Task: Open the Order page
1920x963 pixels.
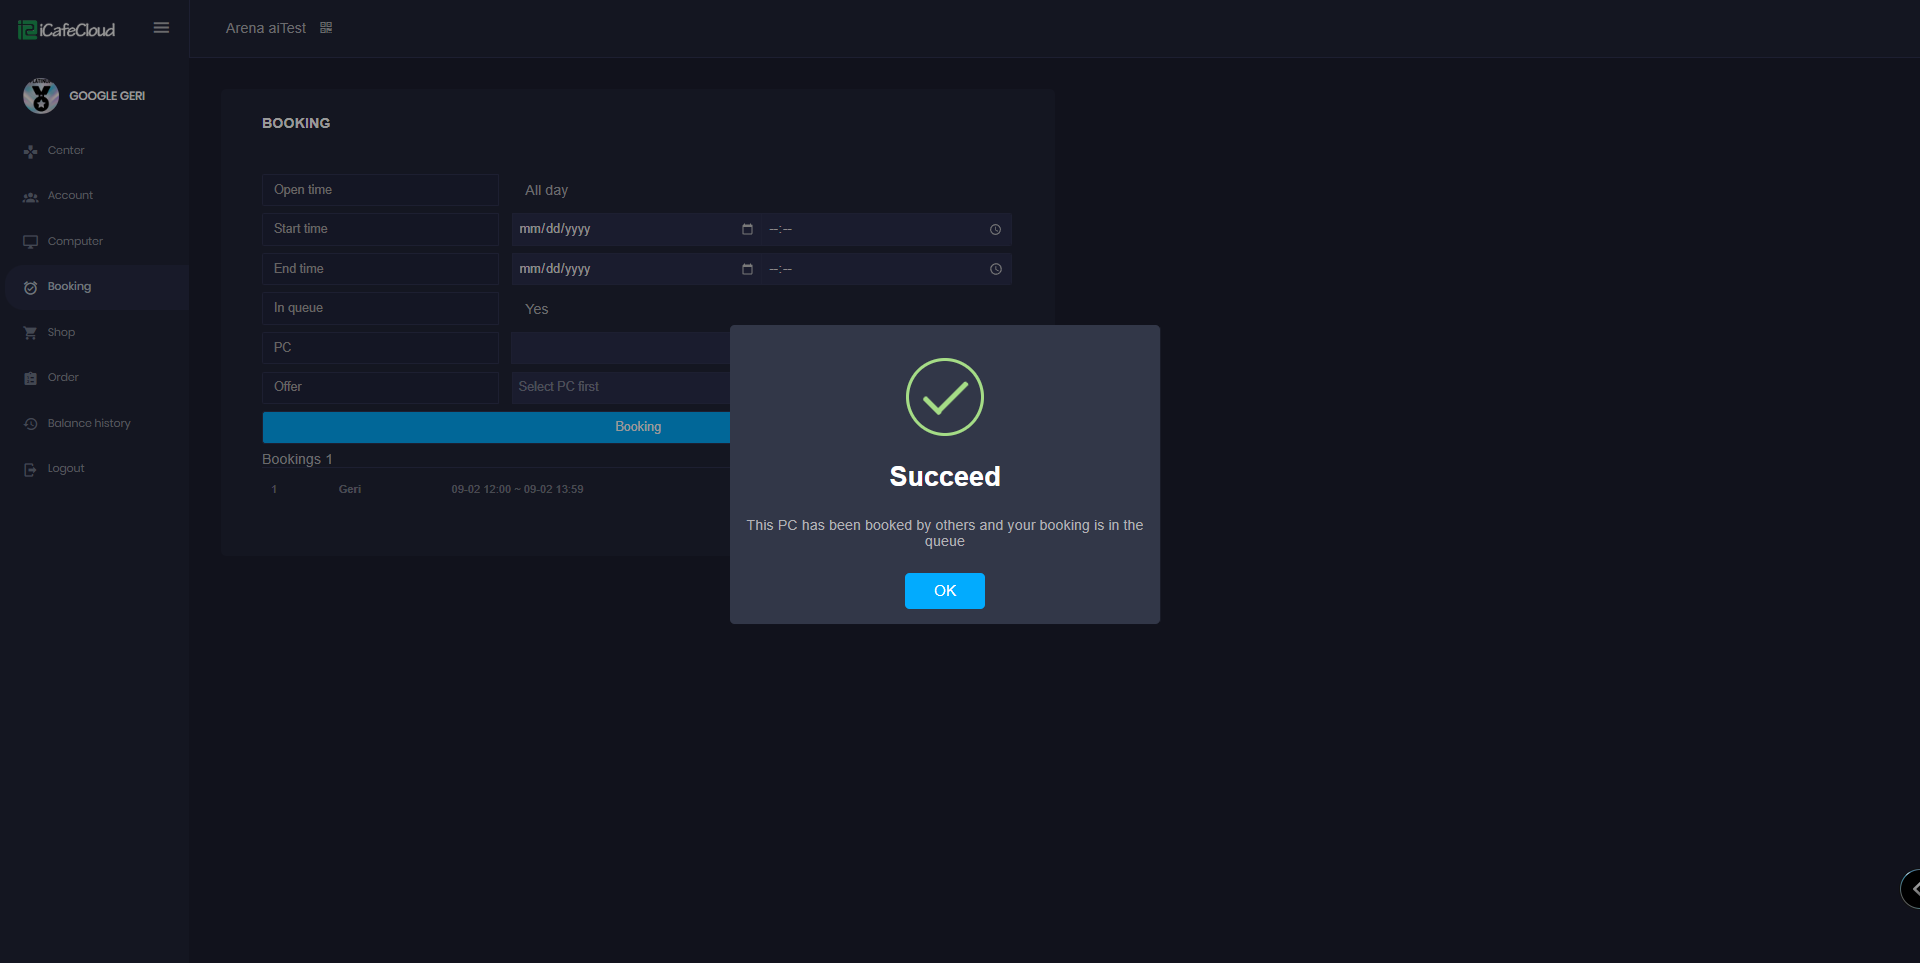Action: coord(63,378)
